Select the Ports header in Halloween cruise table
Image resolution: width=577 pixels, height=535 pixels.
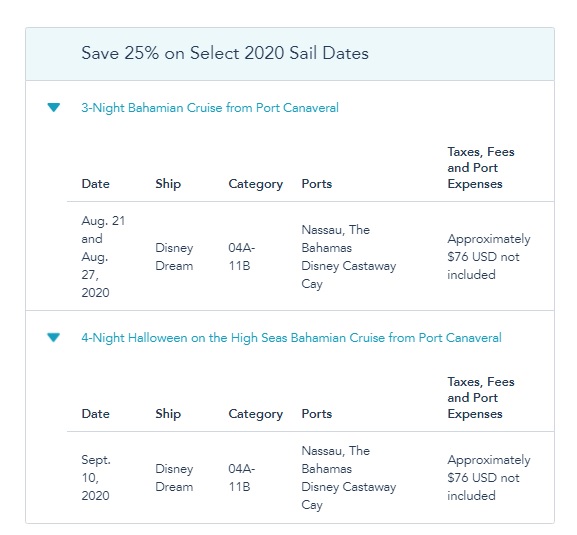click(317, 414)
